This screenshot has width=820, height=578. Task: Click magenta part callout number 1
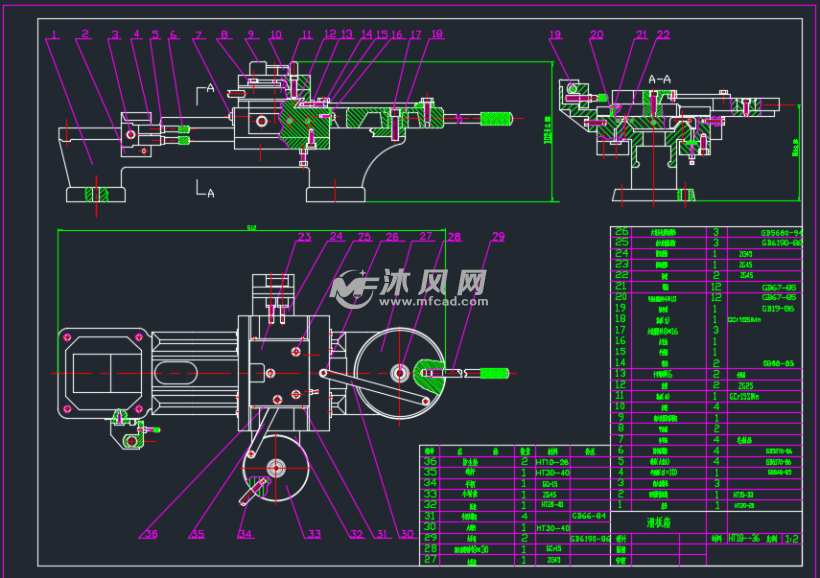[54, 35]
